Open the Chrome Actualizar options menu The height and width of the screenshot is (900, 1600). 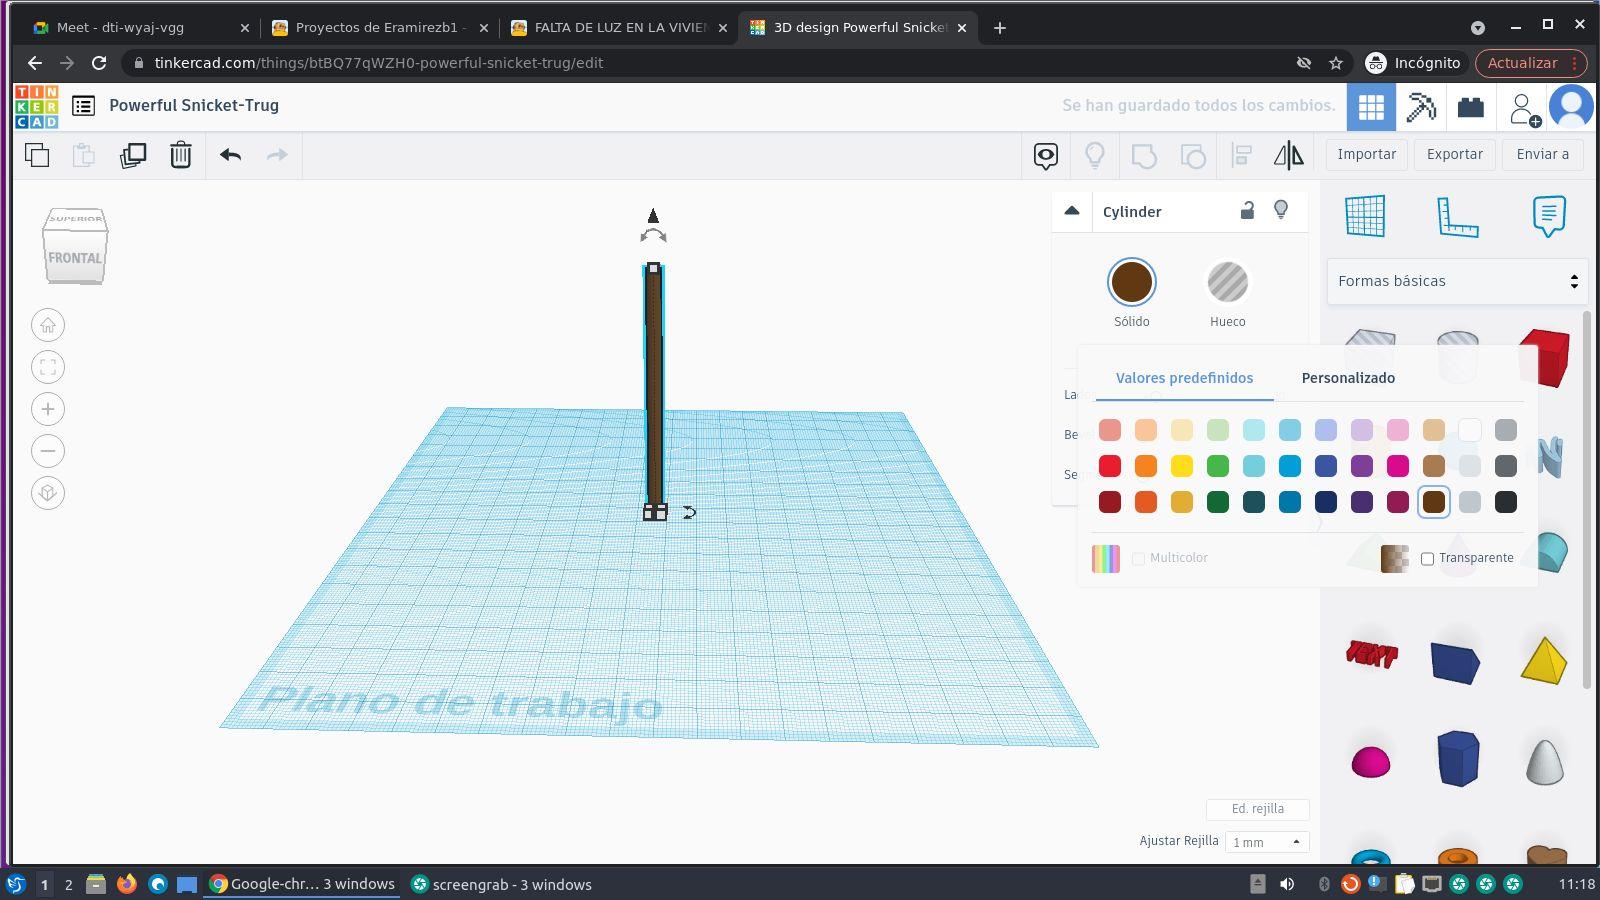click(1575, 63)
